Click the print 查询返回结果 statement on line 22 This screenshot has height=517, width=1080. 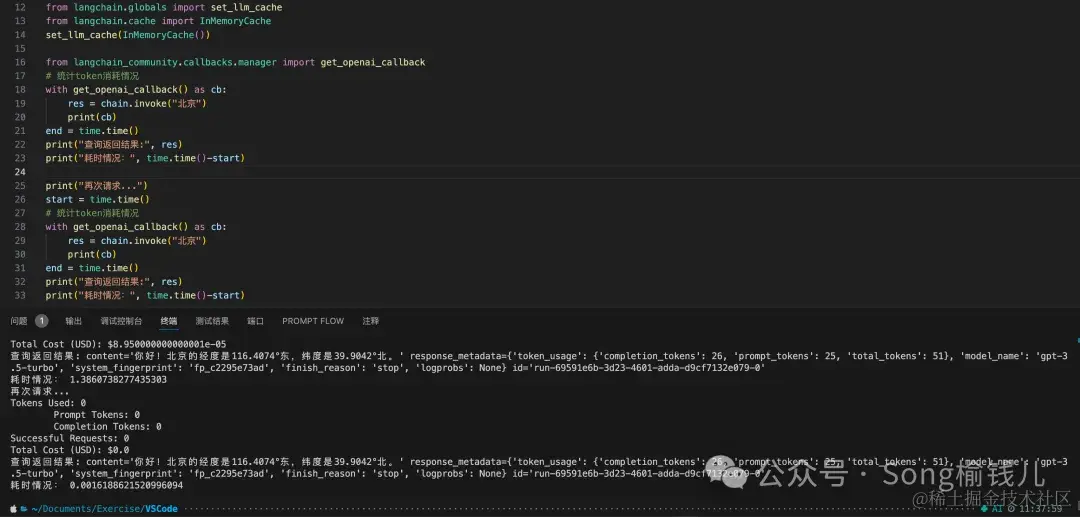(114, 145)
